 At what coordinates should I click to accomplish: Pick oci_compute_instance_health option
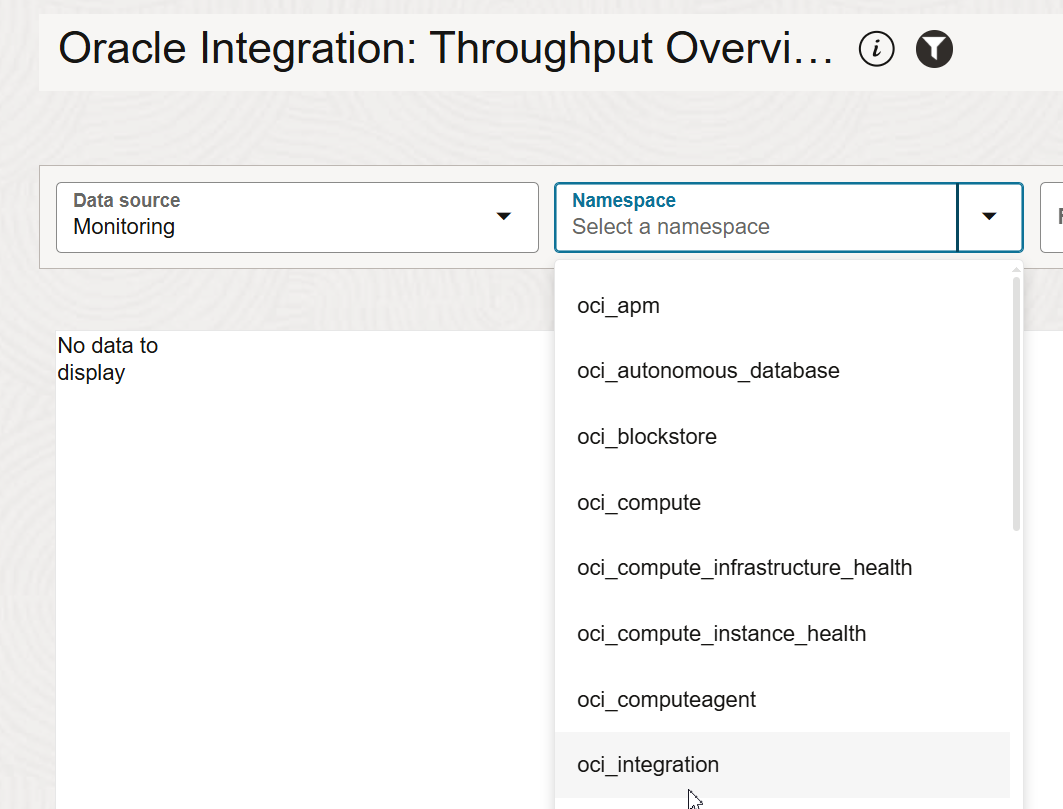pyautogui.click(x=782, y=633)
